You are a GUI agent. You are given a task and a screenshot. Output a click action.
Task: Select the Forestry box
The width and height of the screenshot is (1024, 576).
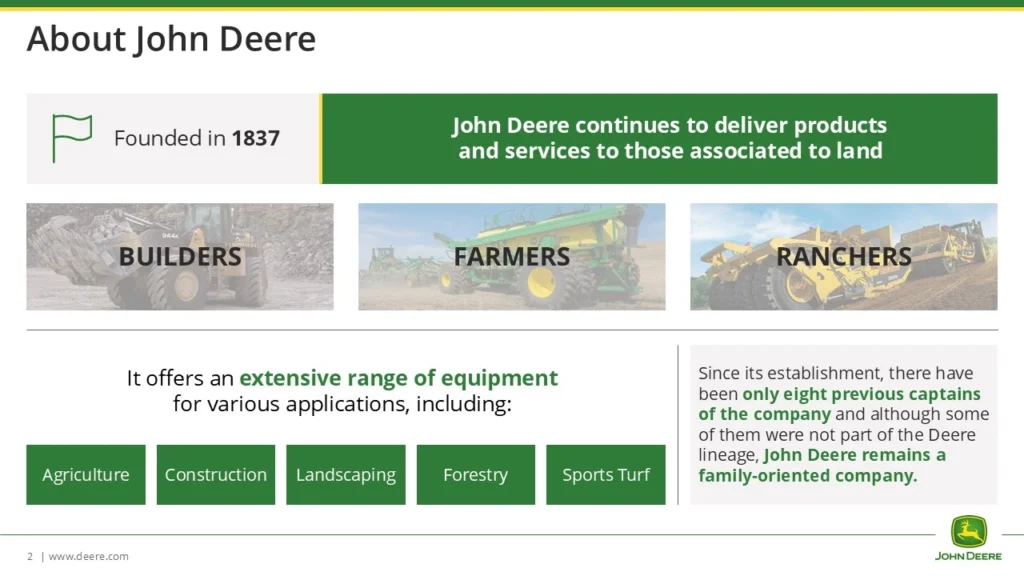(x=475, y=475)
